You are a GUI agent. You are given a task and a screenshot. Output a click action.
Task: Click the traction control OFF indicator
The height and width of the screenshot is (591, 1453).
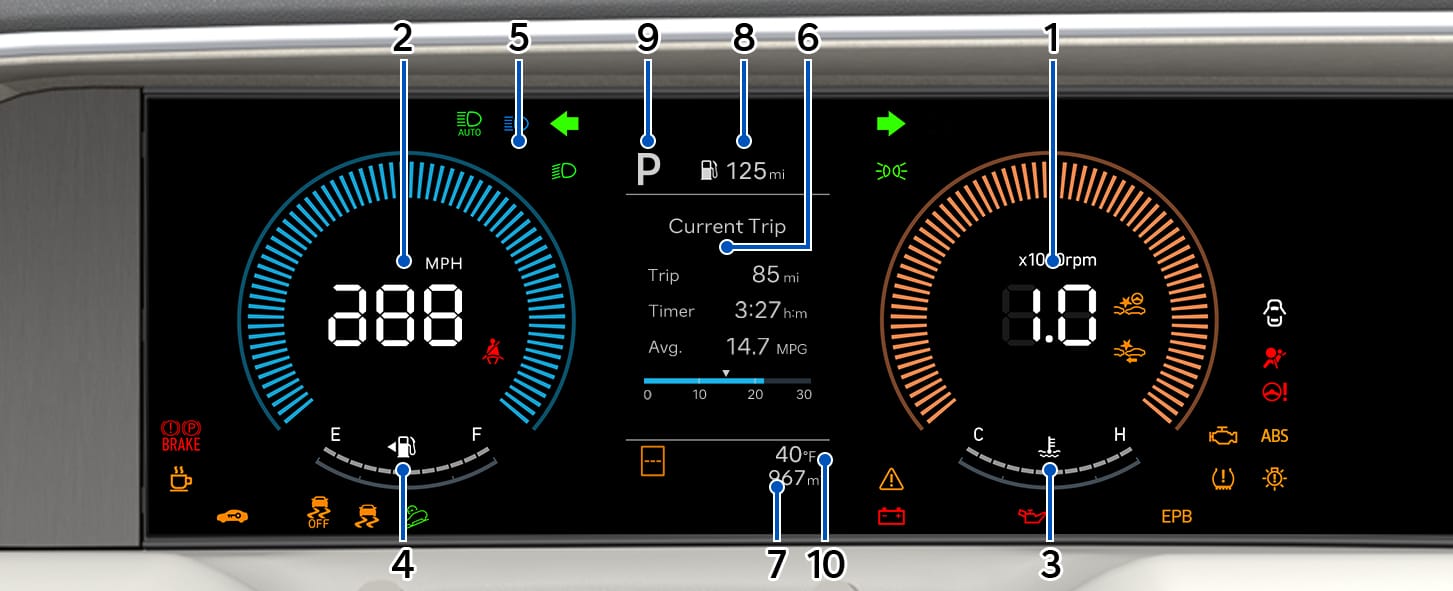(x=318, y=511)
